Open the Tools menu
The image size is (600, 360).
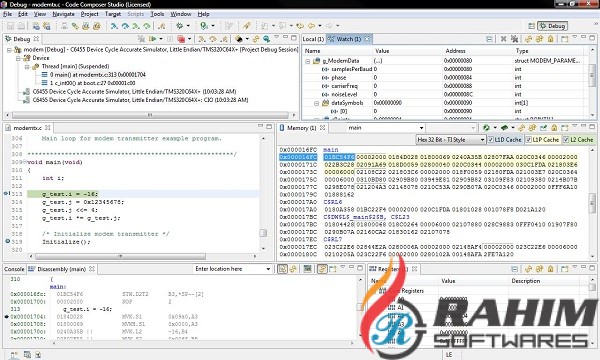157,14
